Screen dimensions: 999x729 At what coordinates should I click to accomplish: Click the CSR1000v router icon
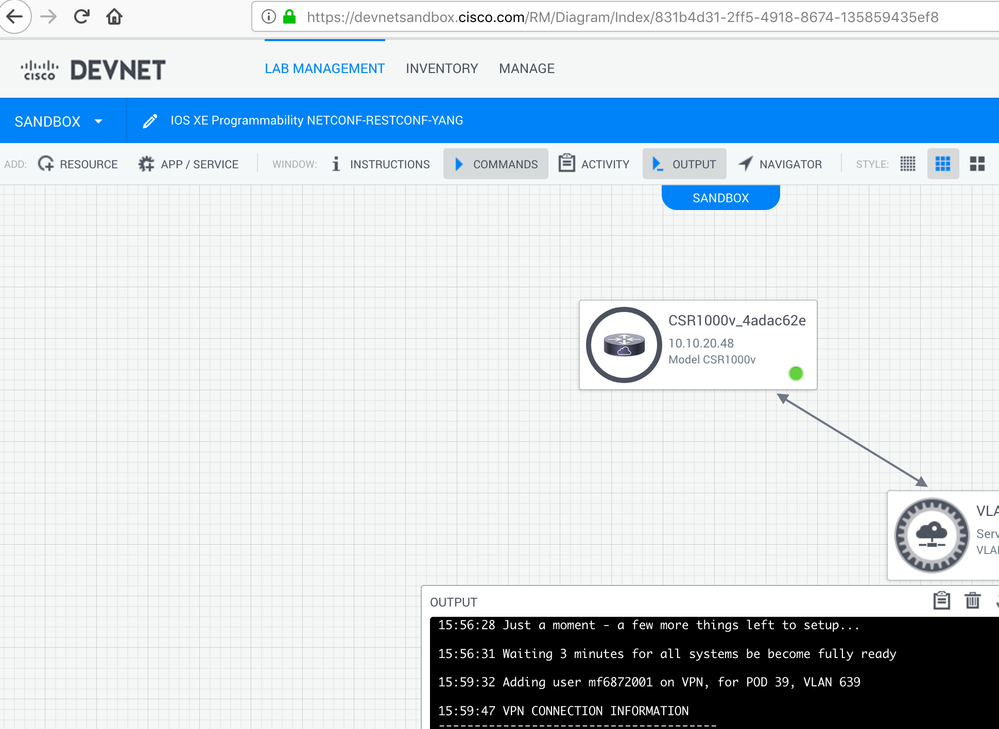coord(624,345)
